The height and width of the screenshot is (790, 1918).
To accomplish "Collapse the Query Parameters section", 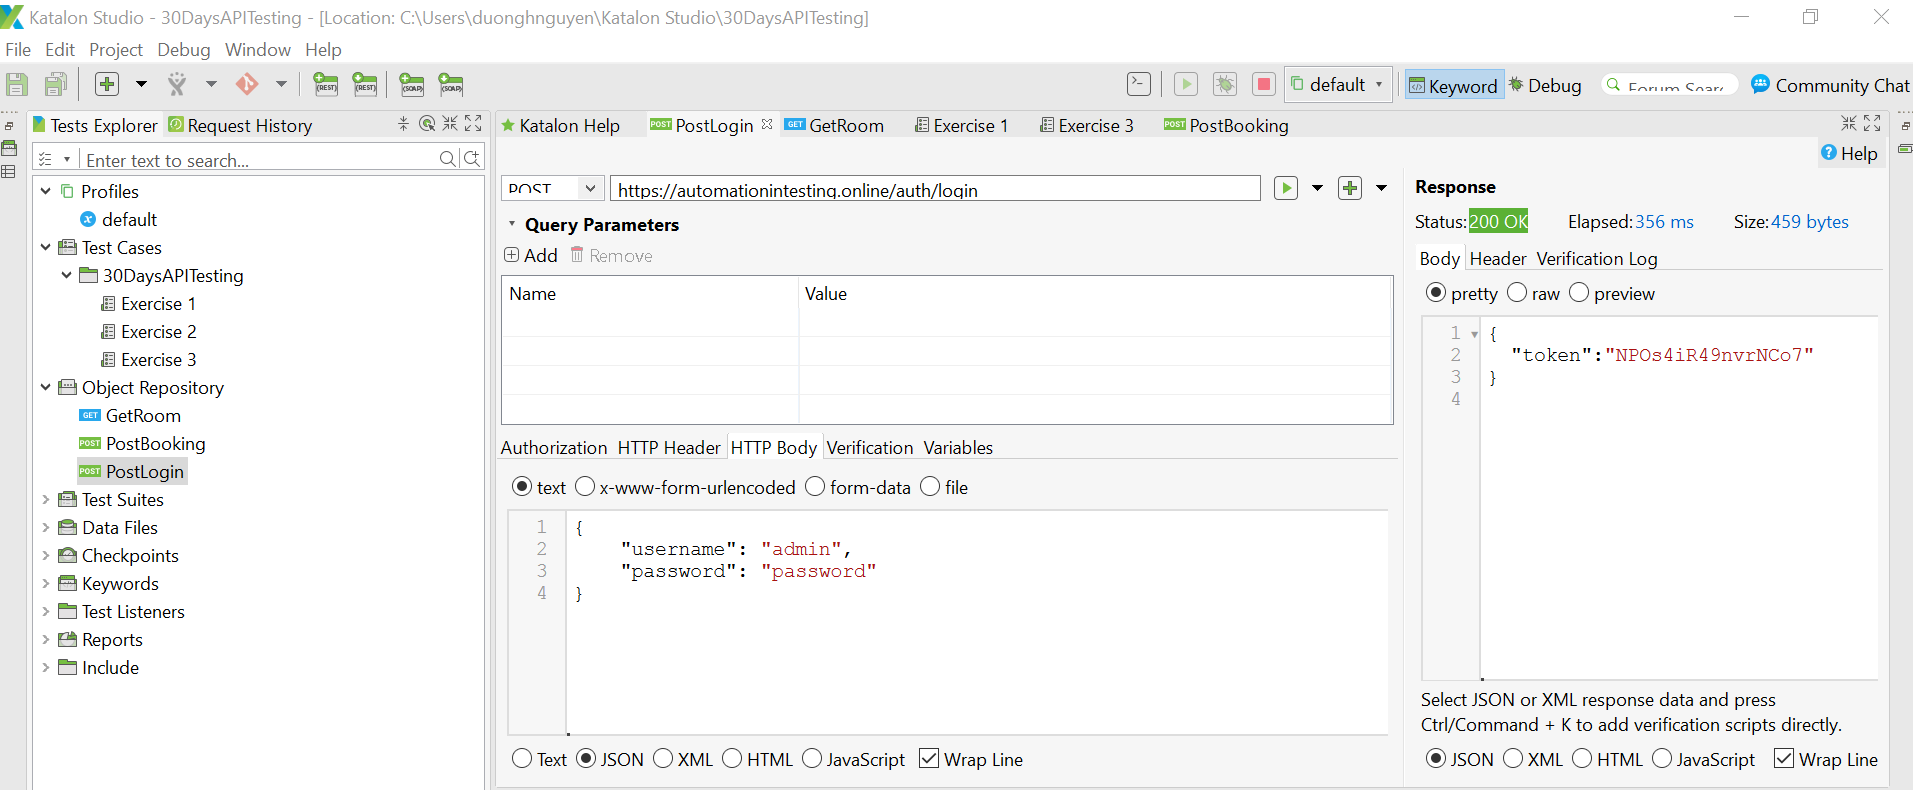I will tap(512, 224).
